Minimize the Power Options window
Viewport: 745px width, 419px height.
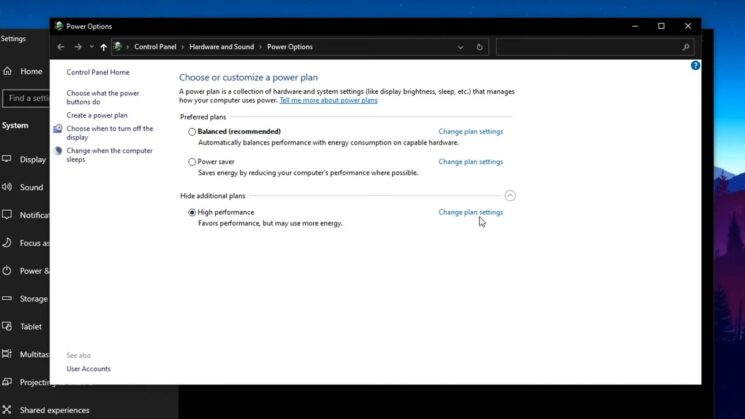635,26
